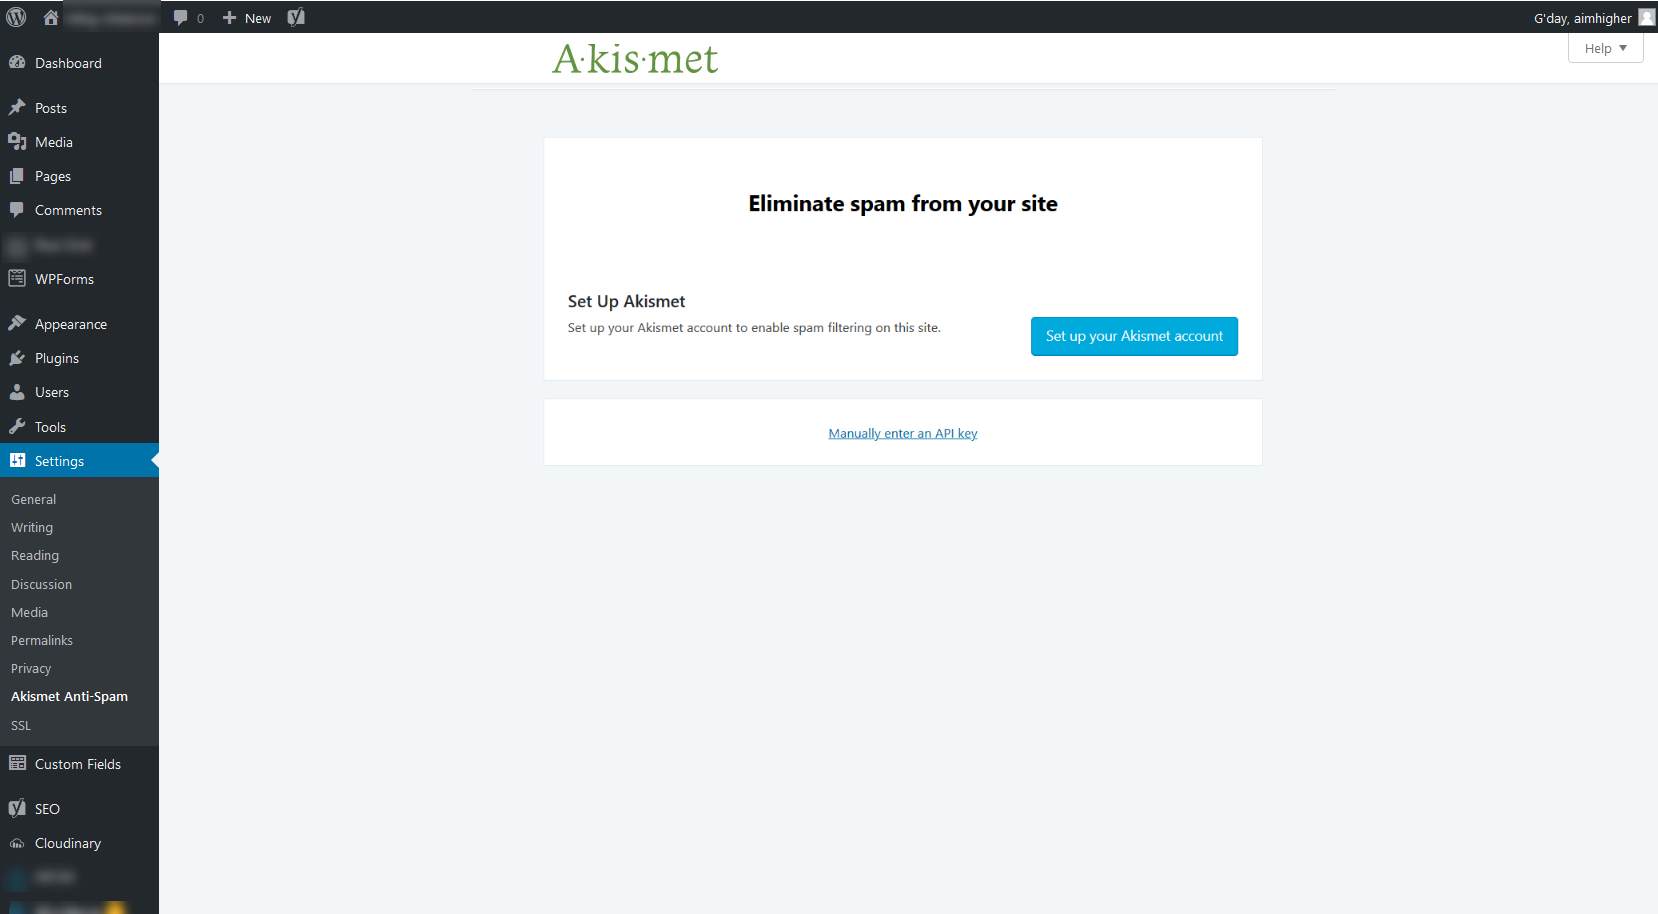Visit site via home icon
Screen dimensions: 1658x914
pos(51,17)
